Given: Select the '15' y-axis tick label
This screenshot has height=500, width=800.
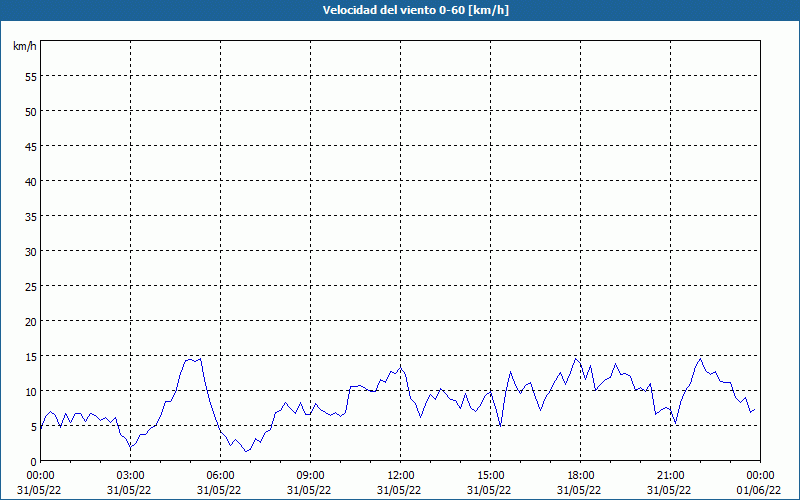Looking at the screenshot, I should [31, 356].
